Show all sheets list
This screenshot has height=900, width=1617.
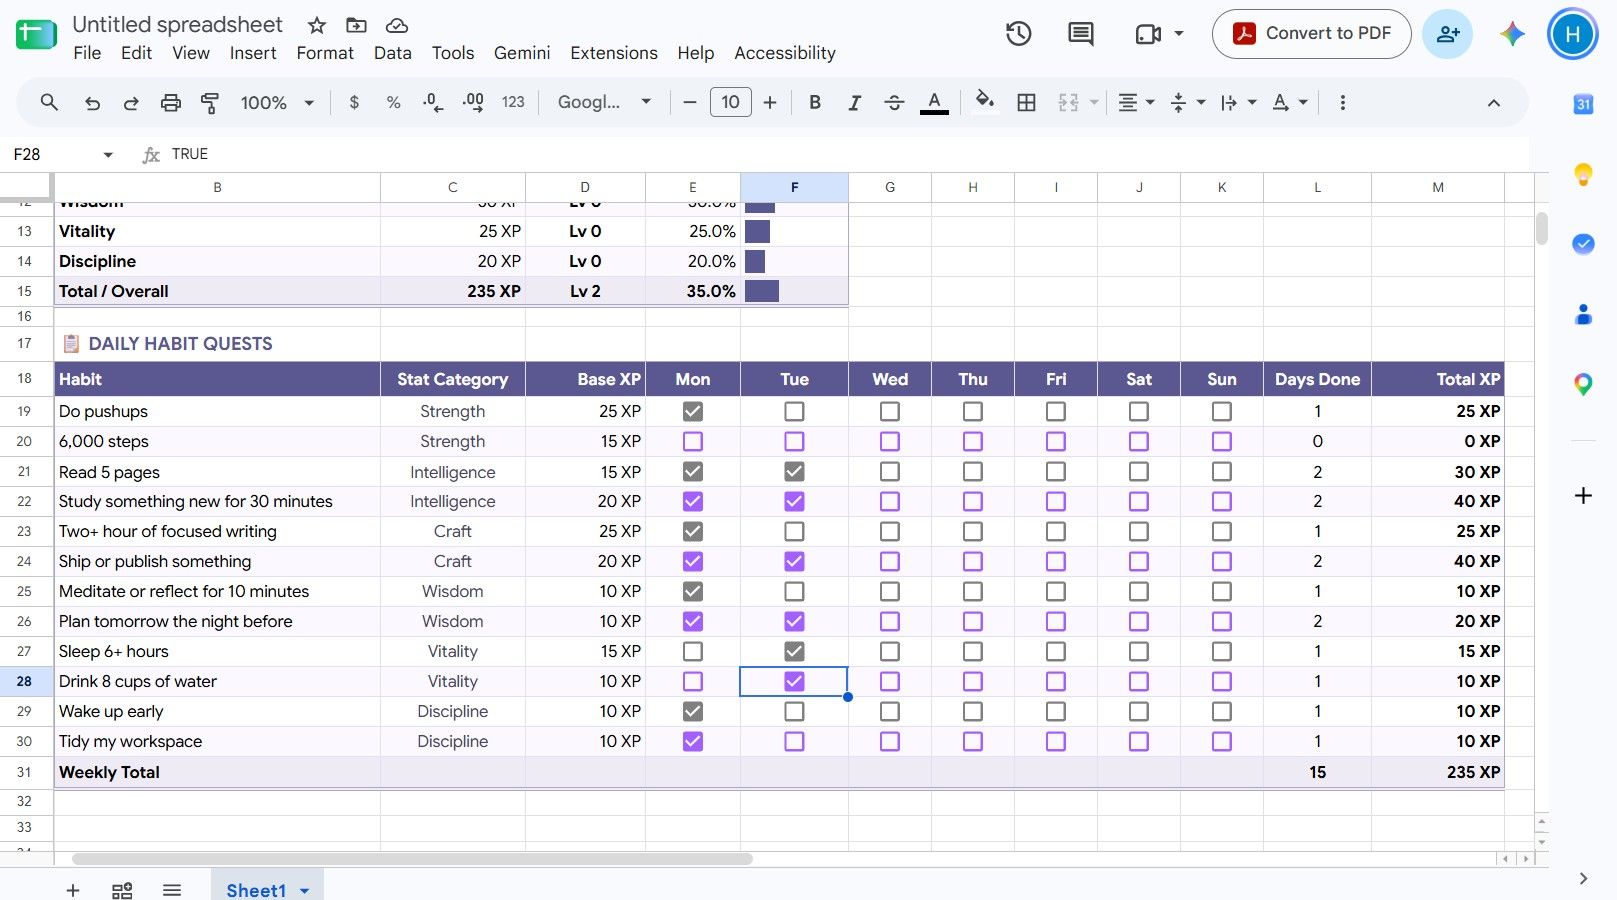coord(172,890)
